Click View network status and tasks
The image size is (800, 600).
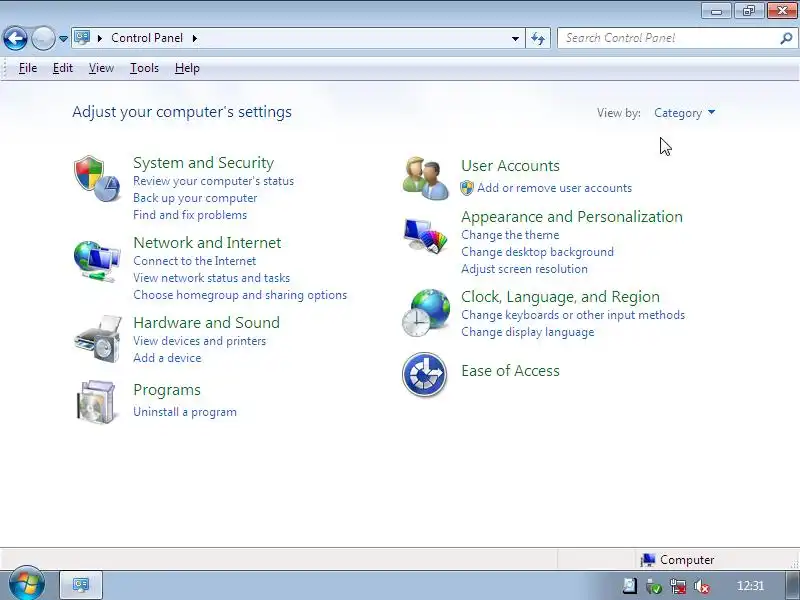211,278
